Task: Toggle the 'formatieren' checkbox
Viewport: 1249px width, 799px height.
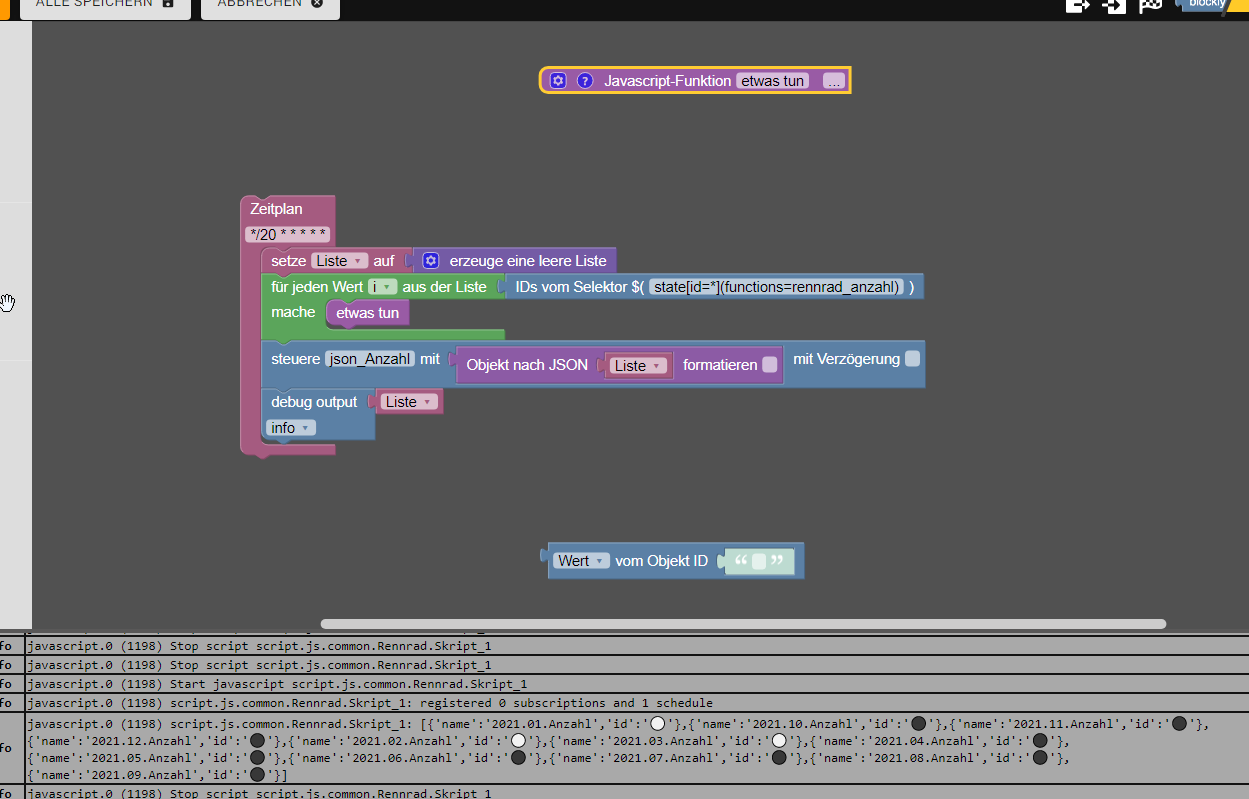Action: click(x=769, y=365)
